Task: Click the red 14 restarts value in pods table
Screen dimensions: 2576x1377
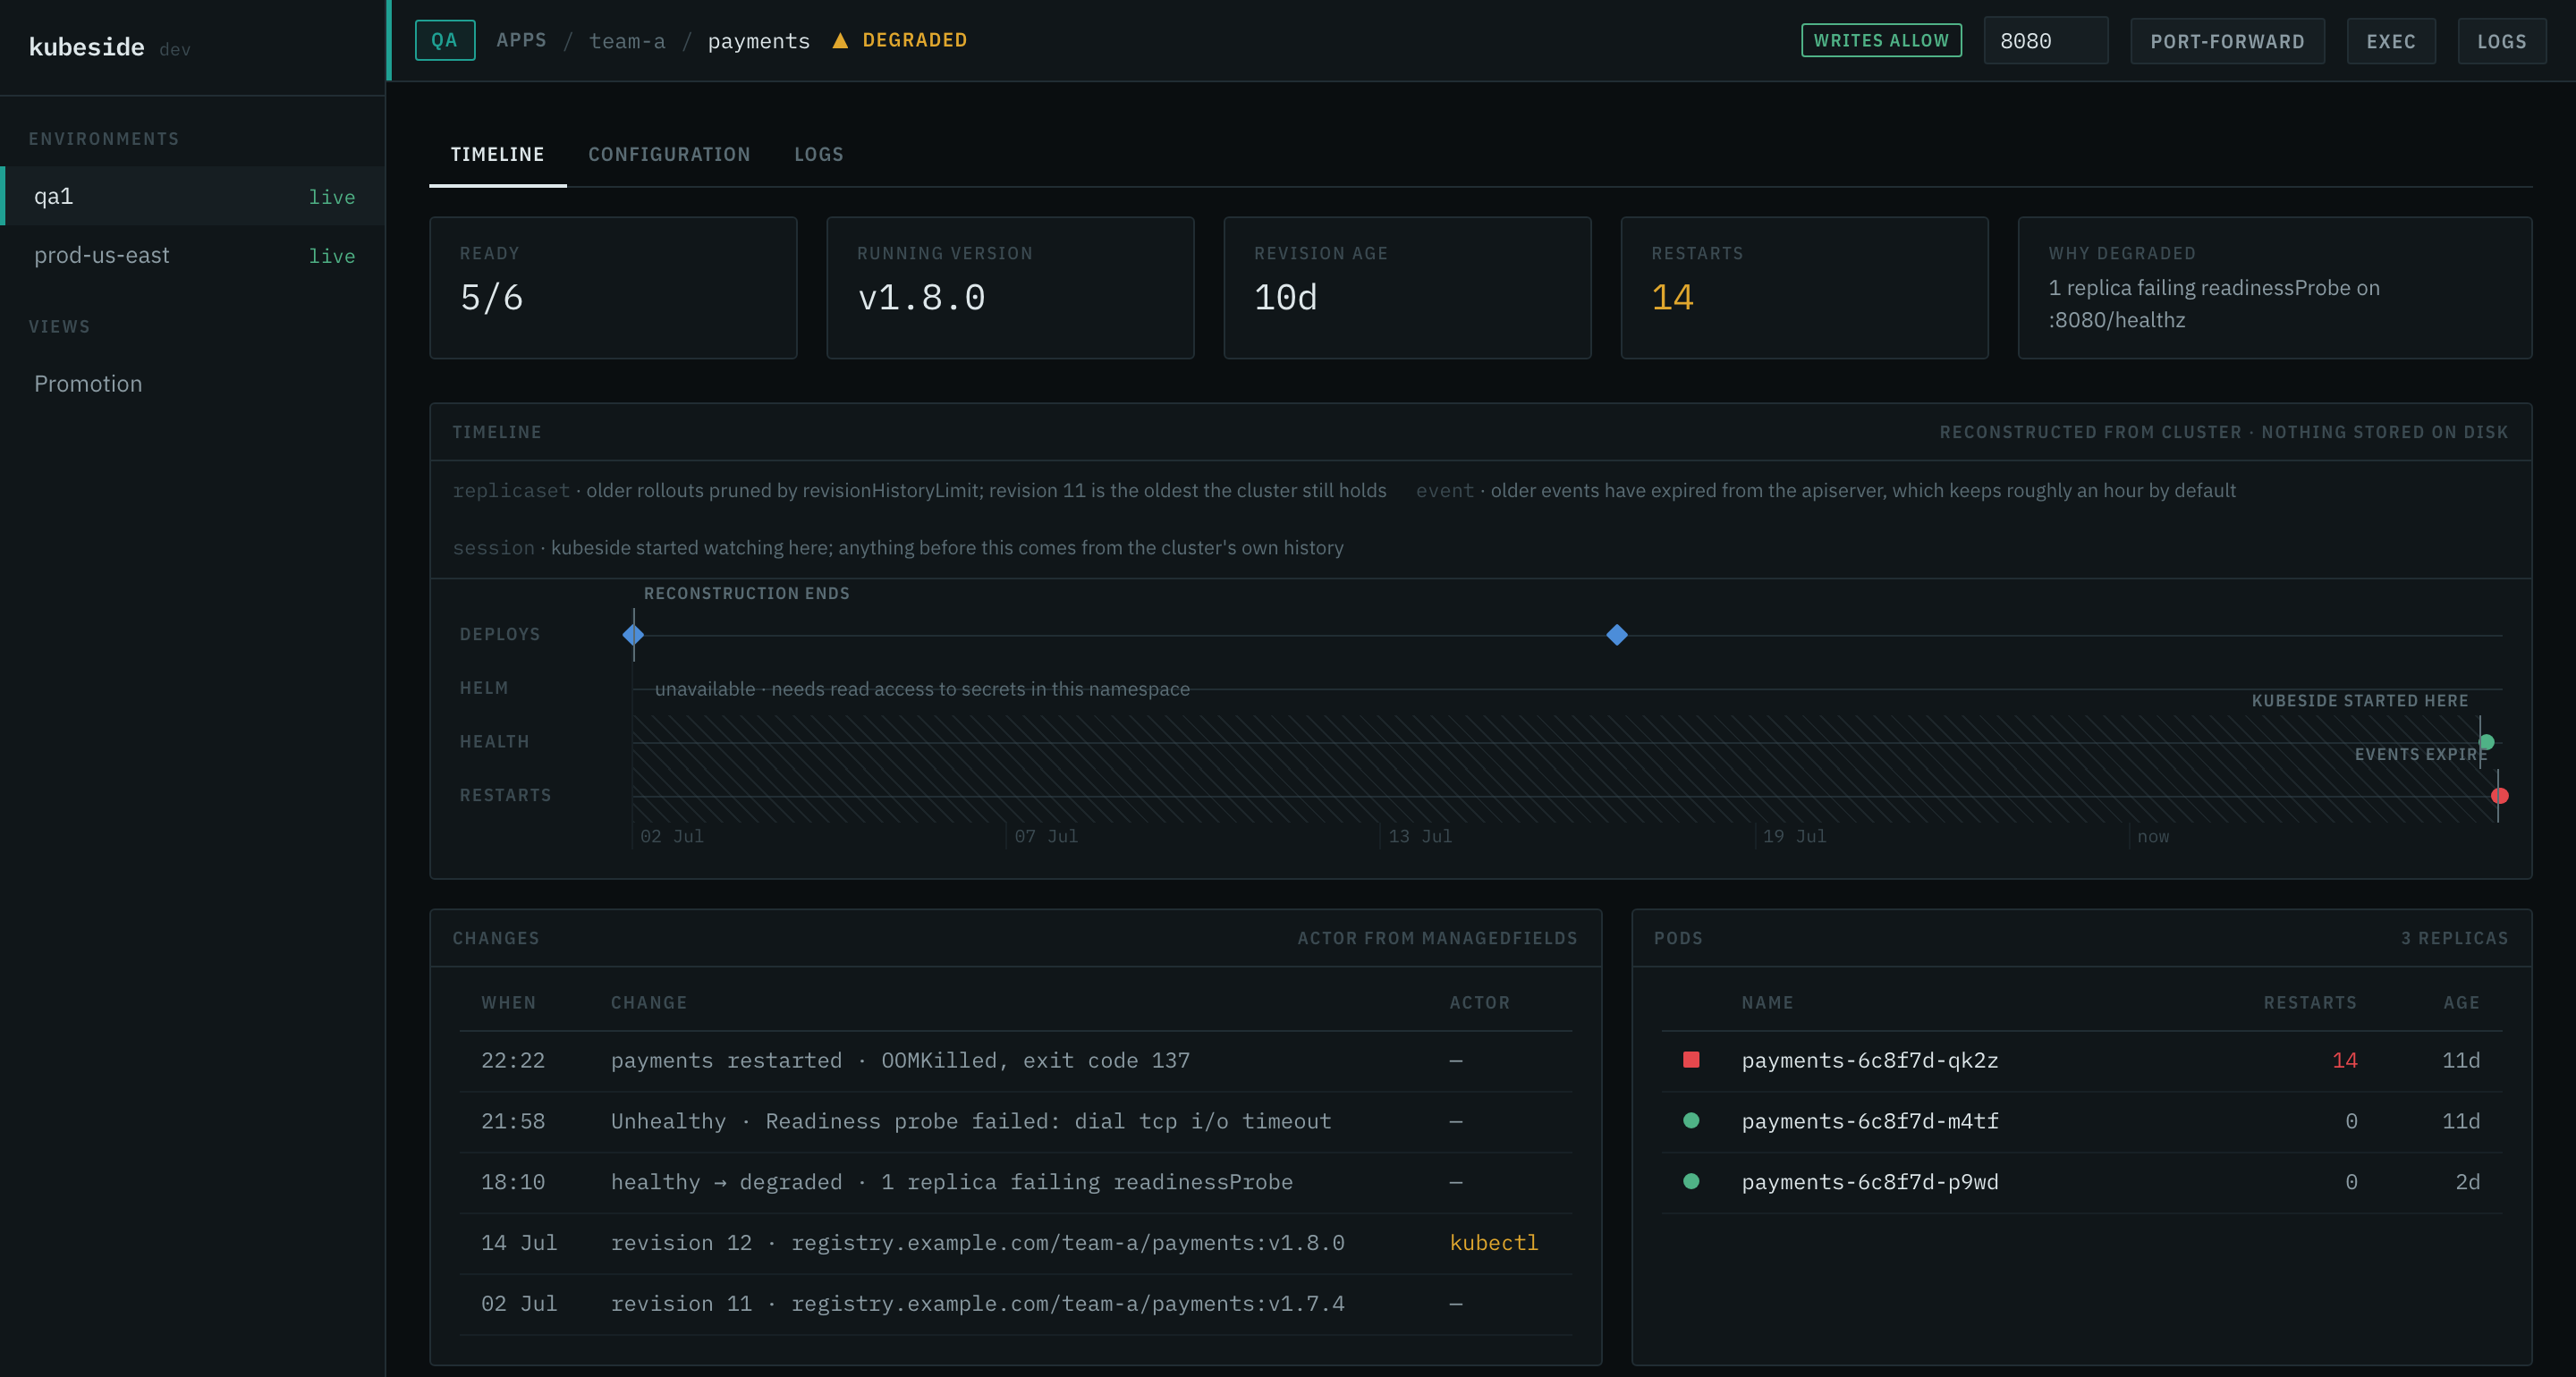Action: coord(2344,1060)
